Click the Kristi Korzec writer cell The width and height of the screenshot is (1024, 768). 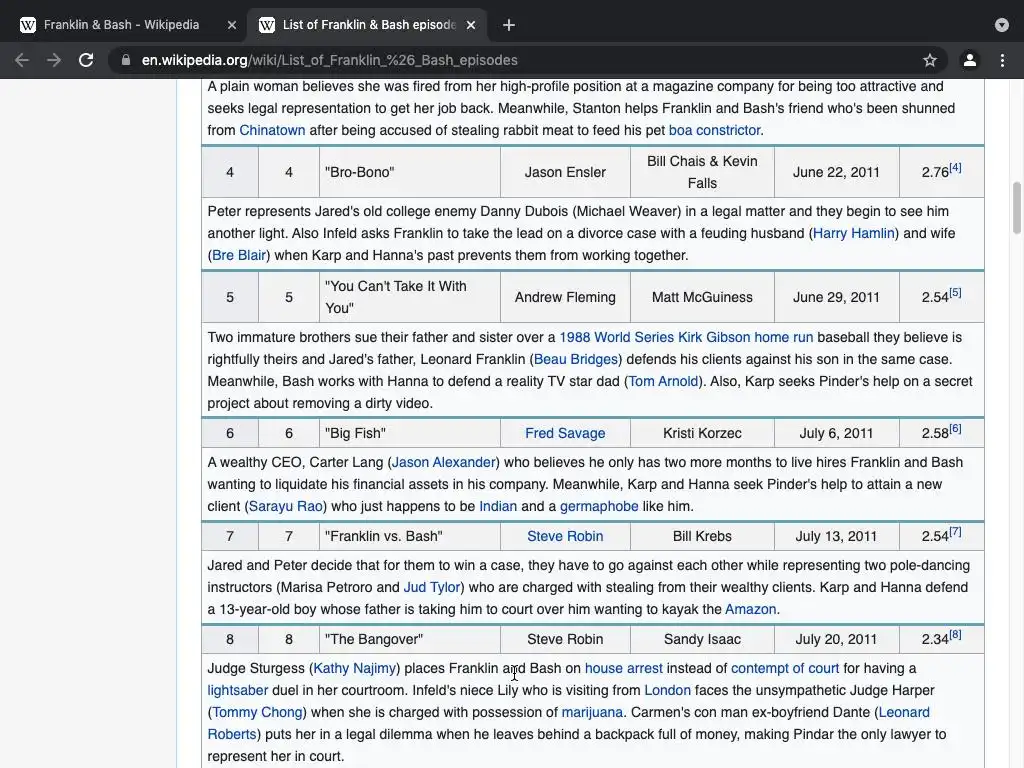coord(702,433)
